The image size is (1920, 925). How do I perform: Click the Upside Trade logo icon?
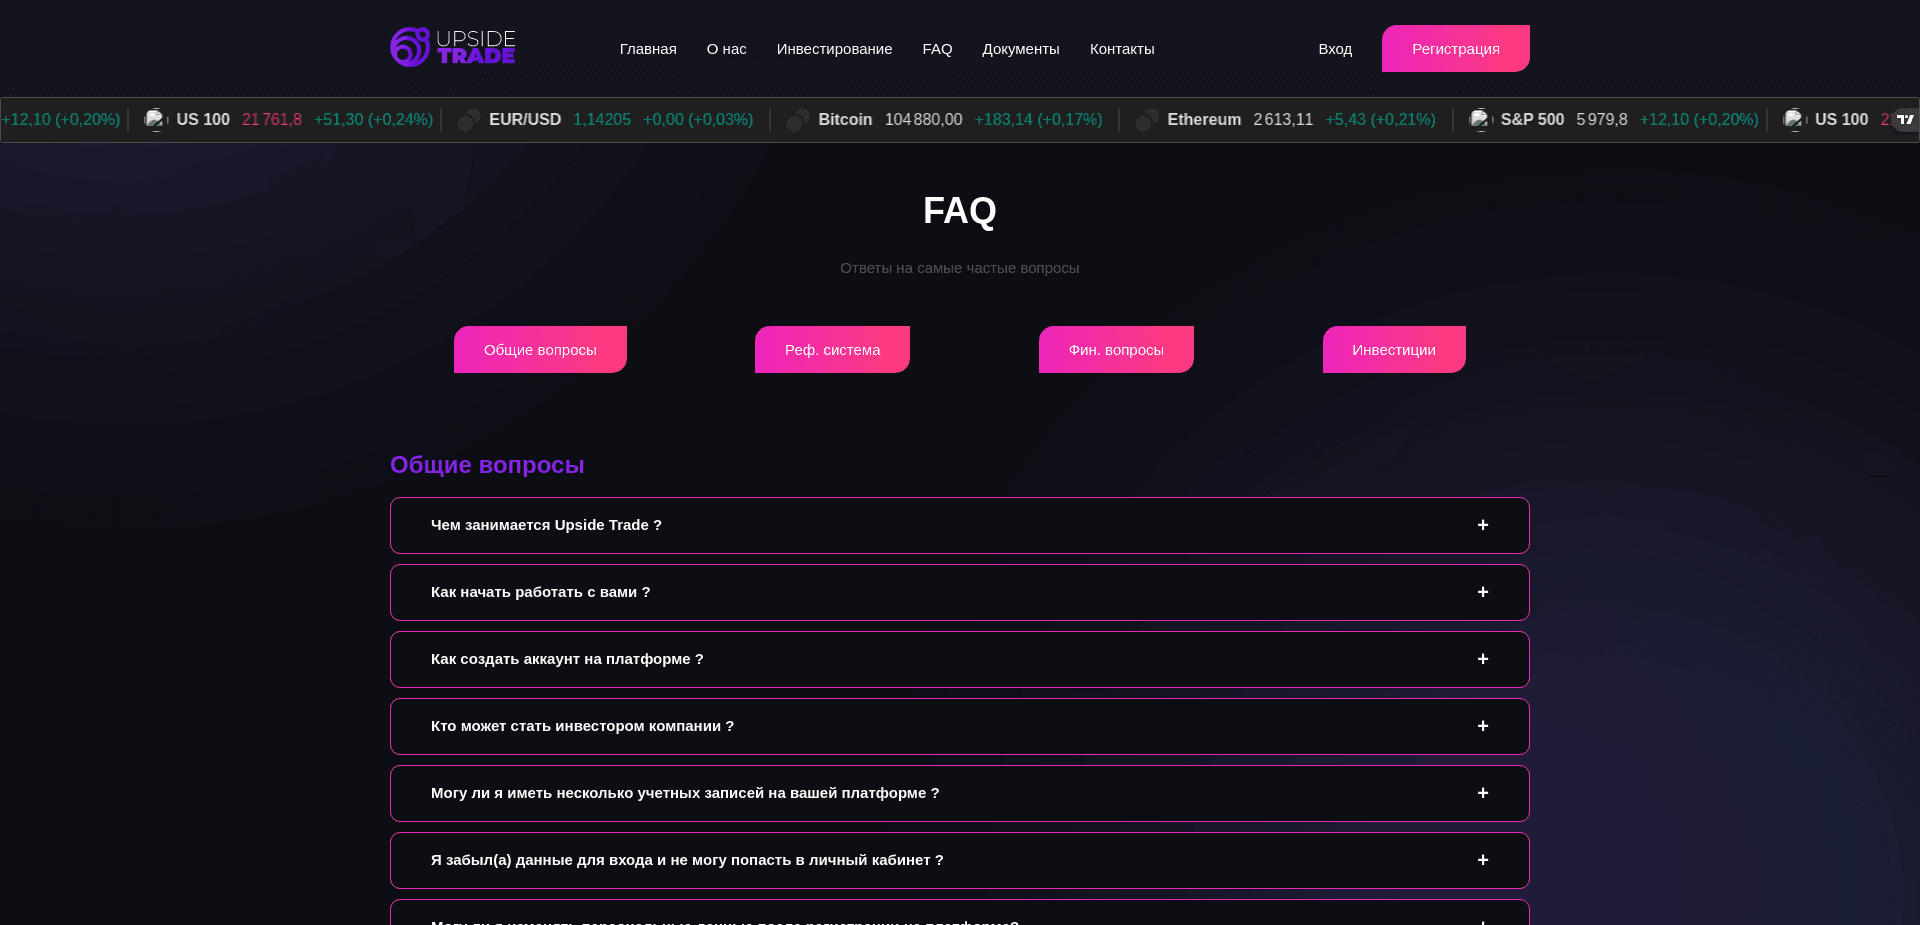(408, 46)
